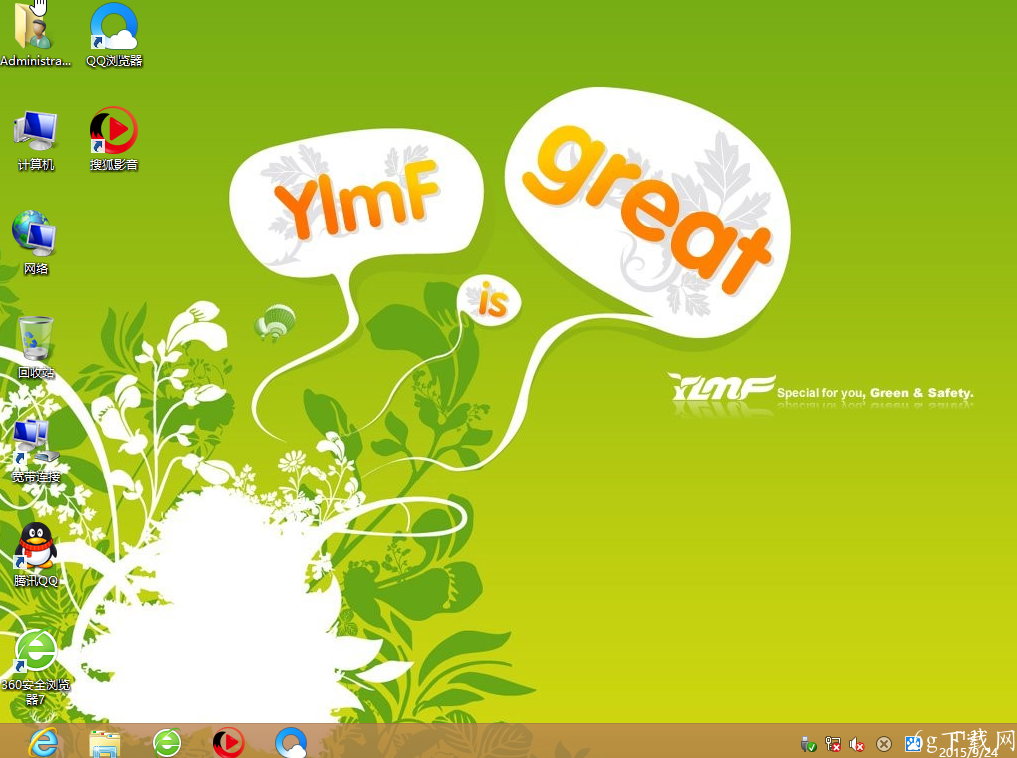Open File Explorer from taskbar
The image size is (1017, 758).
[104, 743]
